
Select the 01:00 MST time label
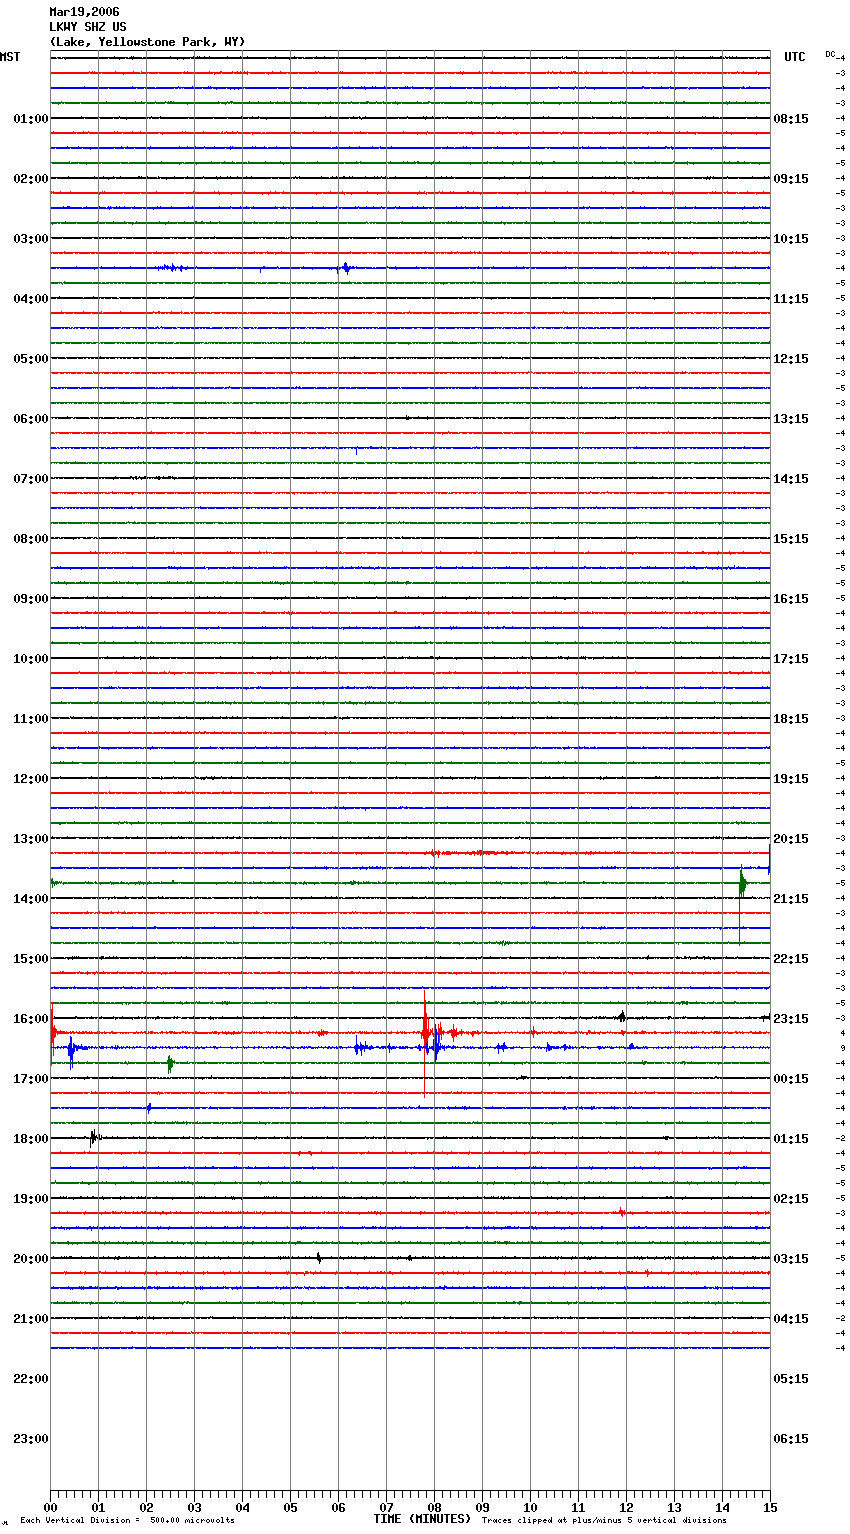click(30, 119)
